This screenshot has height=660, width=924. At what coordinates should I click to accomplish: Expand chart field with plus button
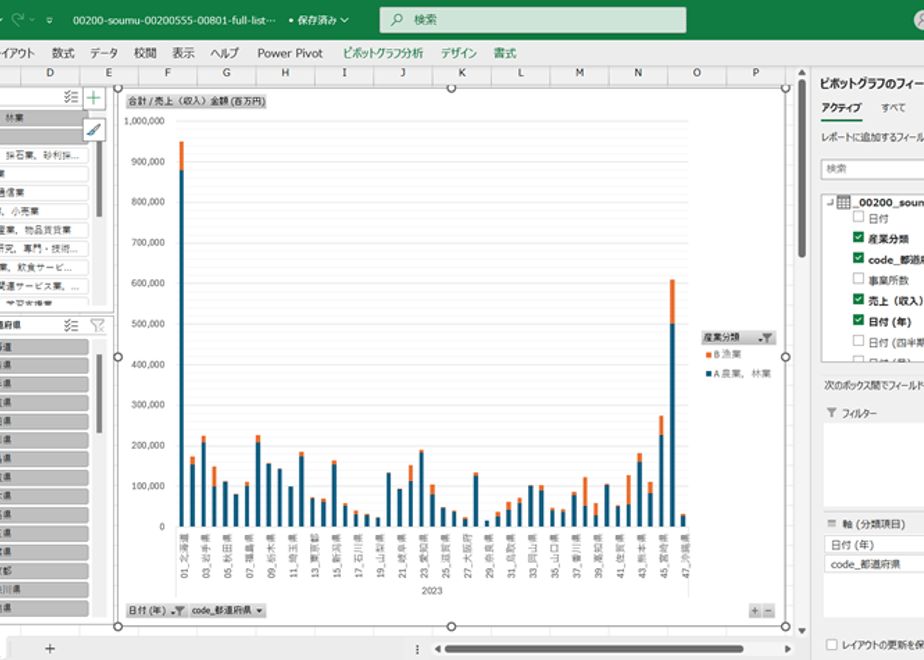click(x=755, y=611)
